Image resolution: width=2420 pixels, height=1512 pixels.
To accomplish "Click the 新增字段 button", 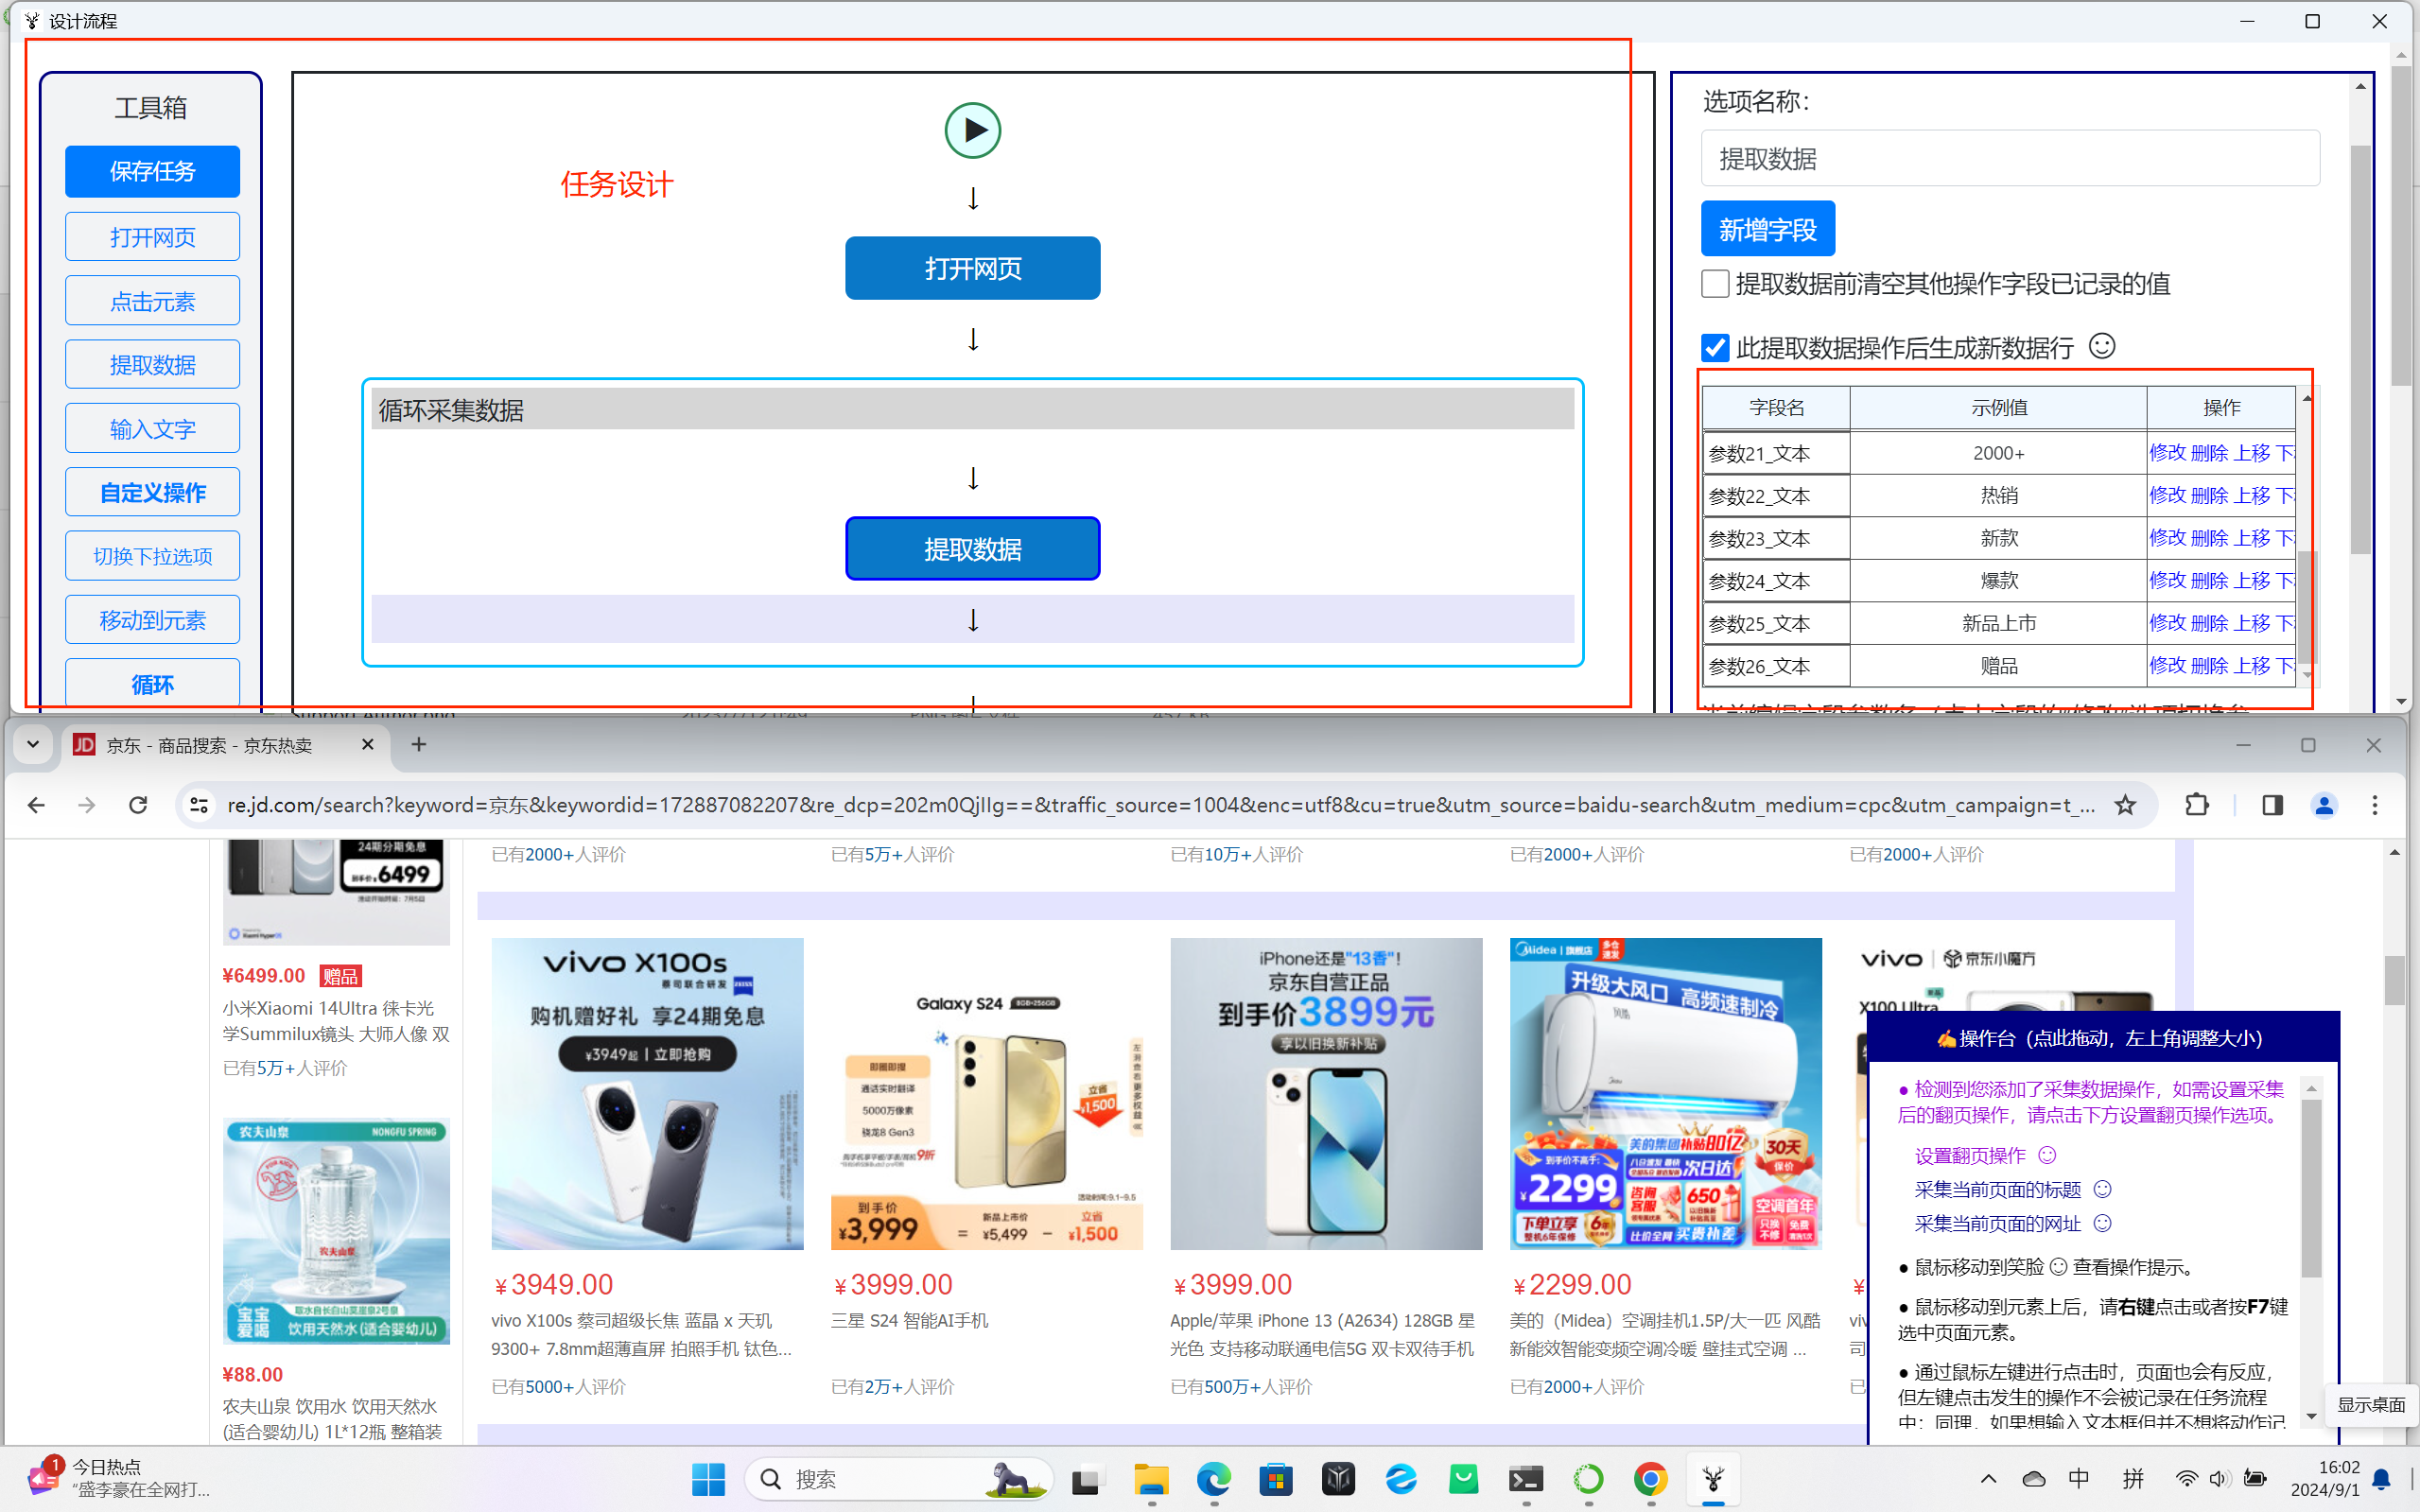I will [x=1767, y=229].
